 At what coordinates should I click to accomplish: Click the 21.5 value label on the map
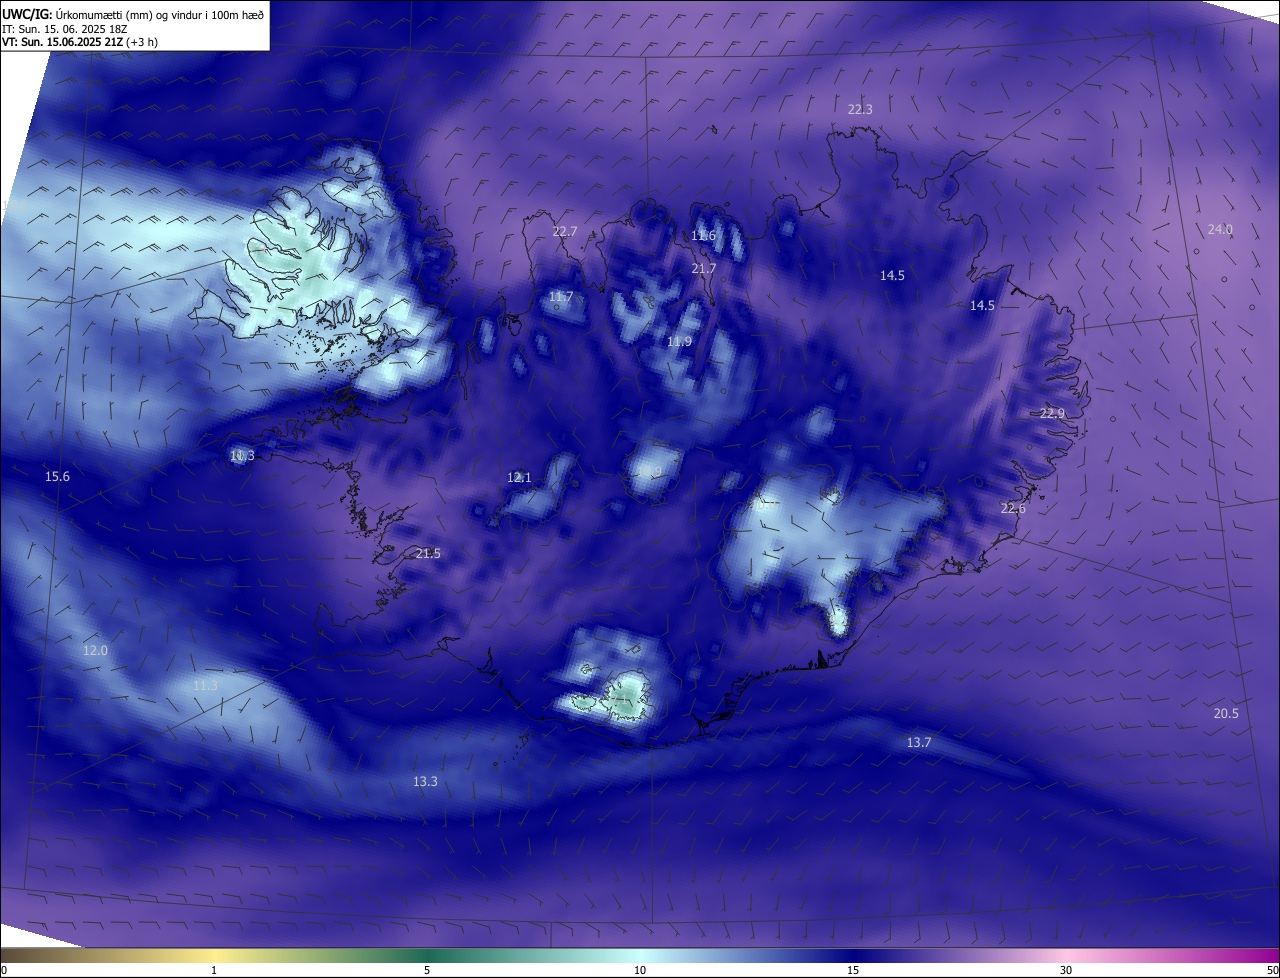428,553
